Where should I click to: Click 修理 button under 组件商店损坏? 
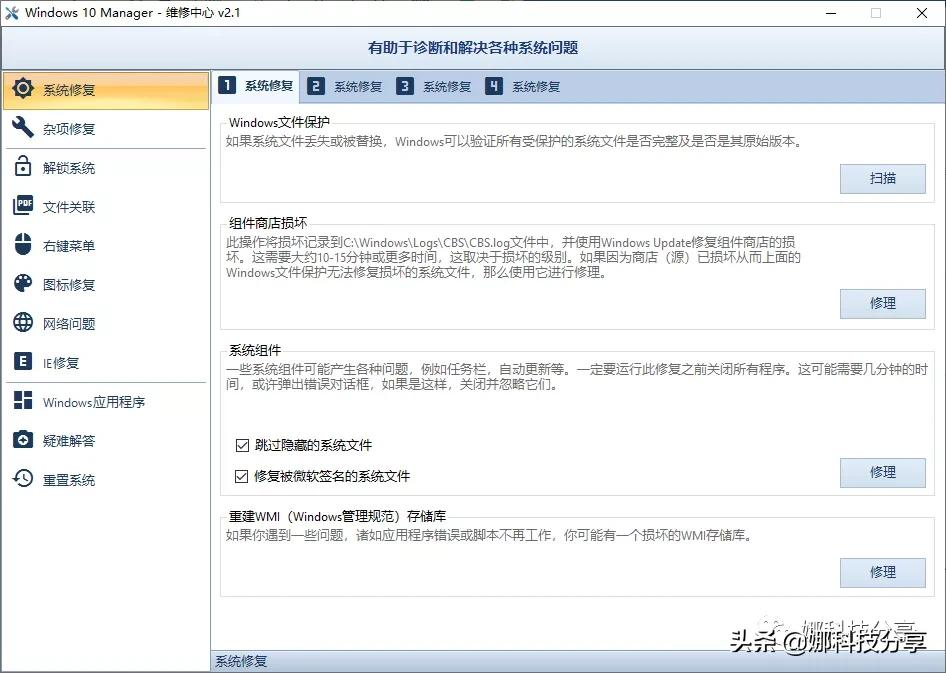[x=883, y=304]
